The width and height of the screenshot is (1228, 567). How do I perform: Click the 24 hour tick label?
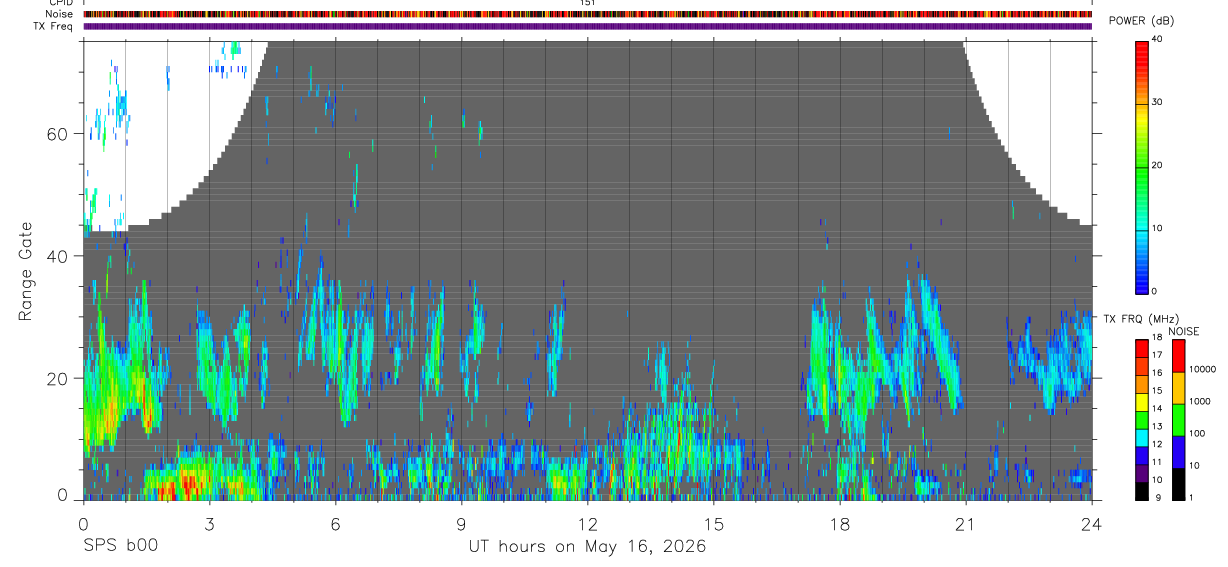(1092, 523)
